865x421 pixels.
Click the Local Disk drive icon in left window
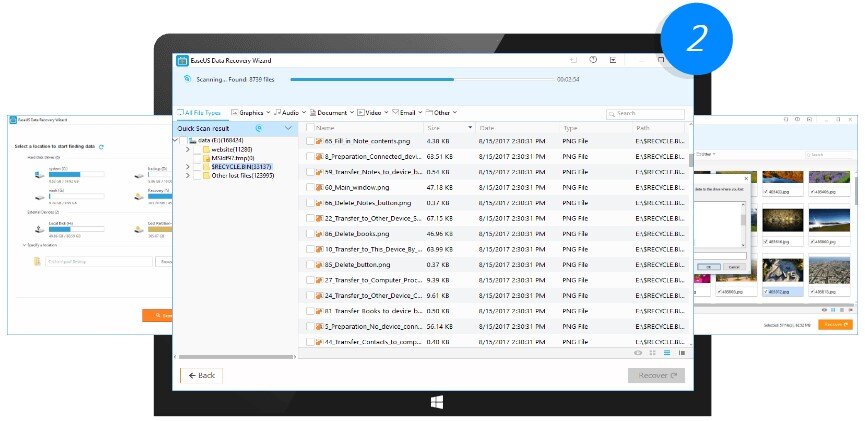tap(39, 228)
